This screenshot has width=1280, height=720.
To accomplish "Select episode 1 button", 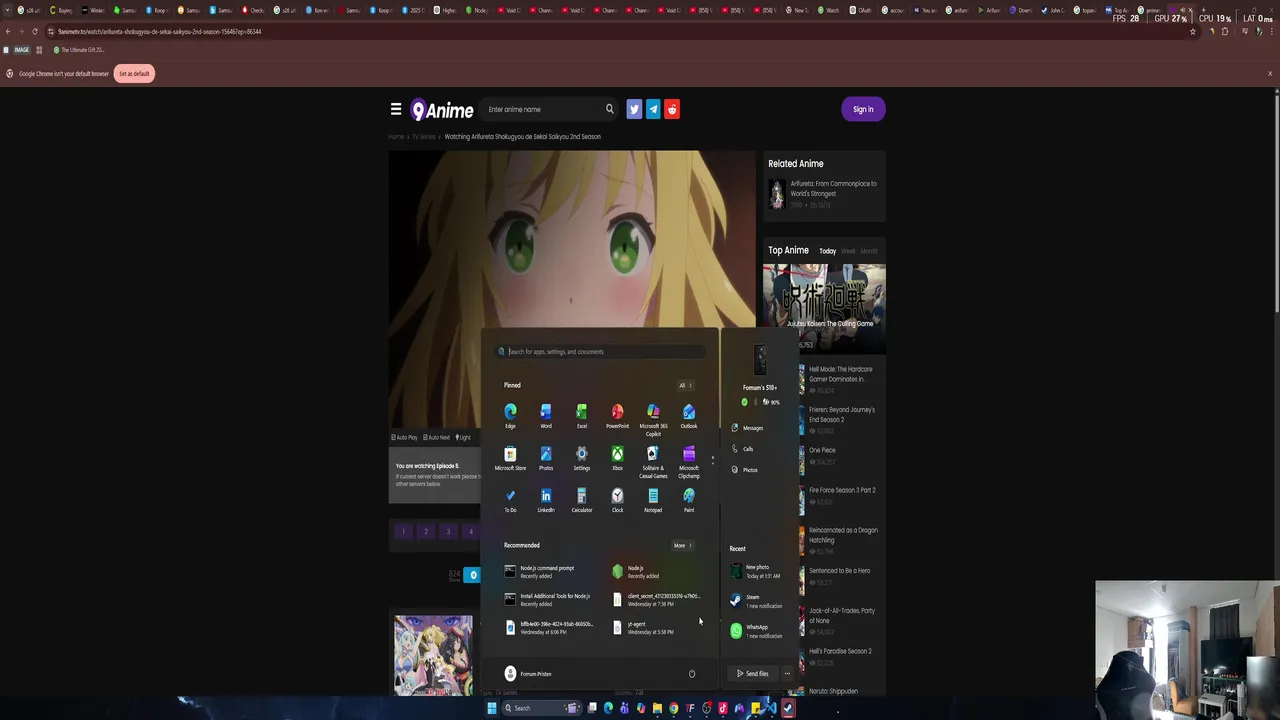I will 403,532.
